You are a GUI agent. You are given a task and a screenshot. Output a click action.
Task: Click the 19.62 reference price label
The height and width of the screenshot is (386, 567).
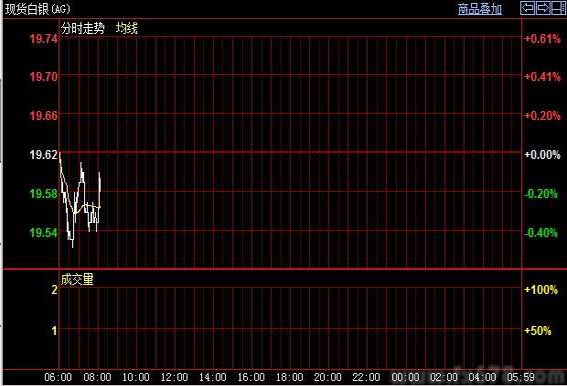[43, 155]
